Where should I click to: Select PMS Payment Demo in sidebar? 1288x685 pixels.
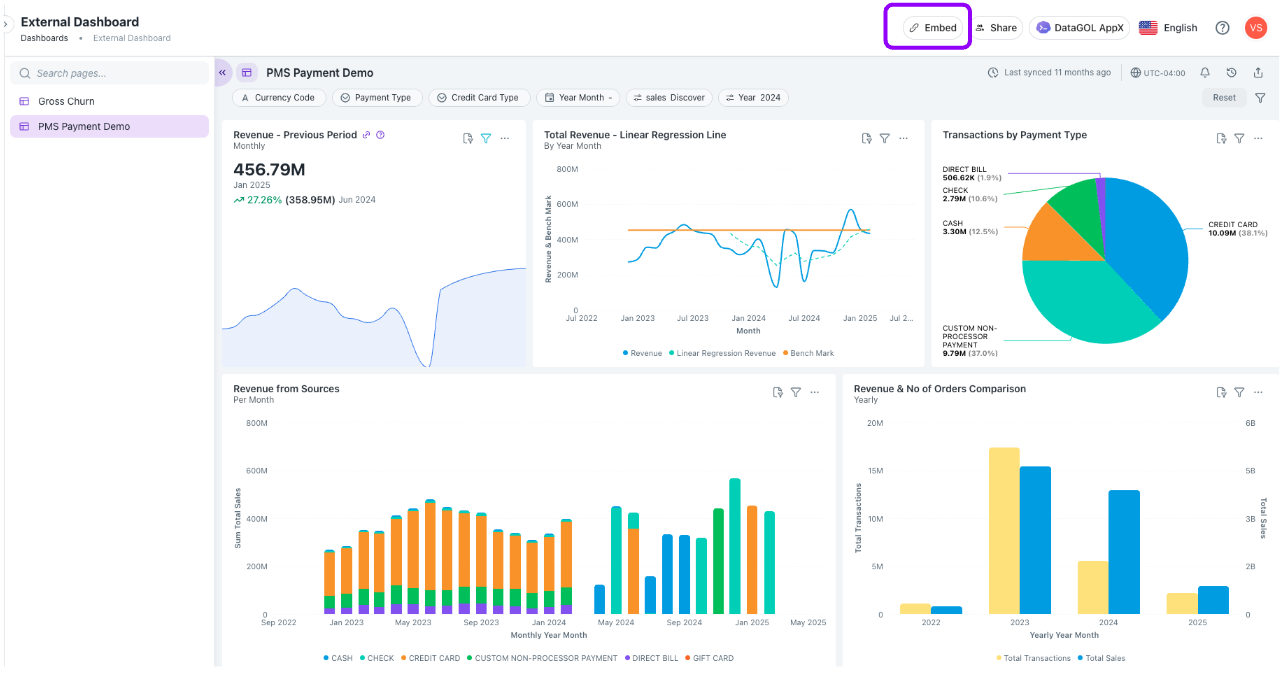tap(110, 127)
